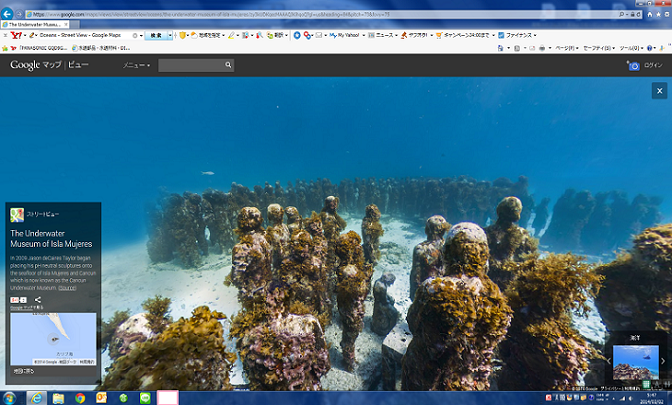This screenshot has height=405, width=672.
Task: Open File Explorer folder in taskbar
Action: (58, 398)
